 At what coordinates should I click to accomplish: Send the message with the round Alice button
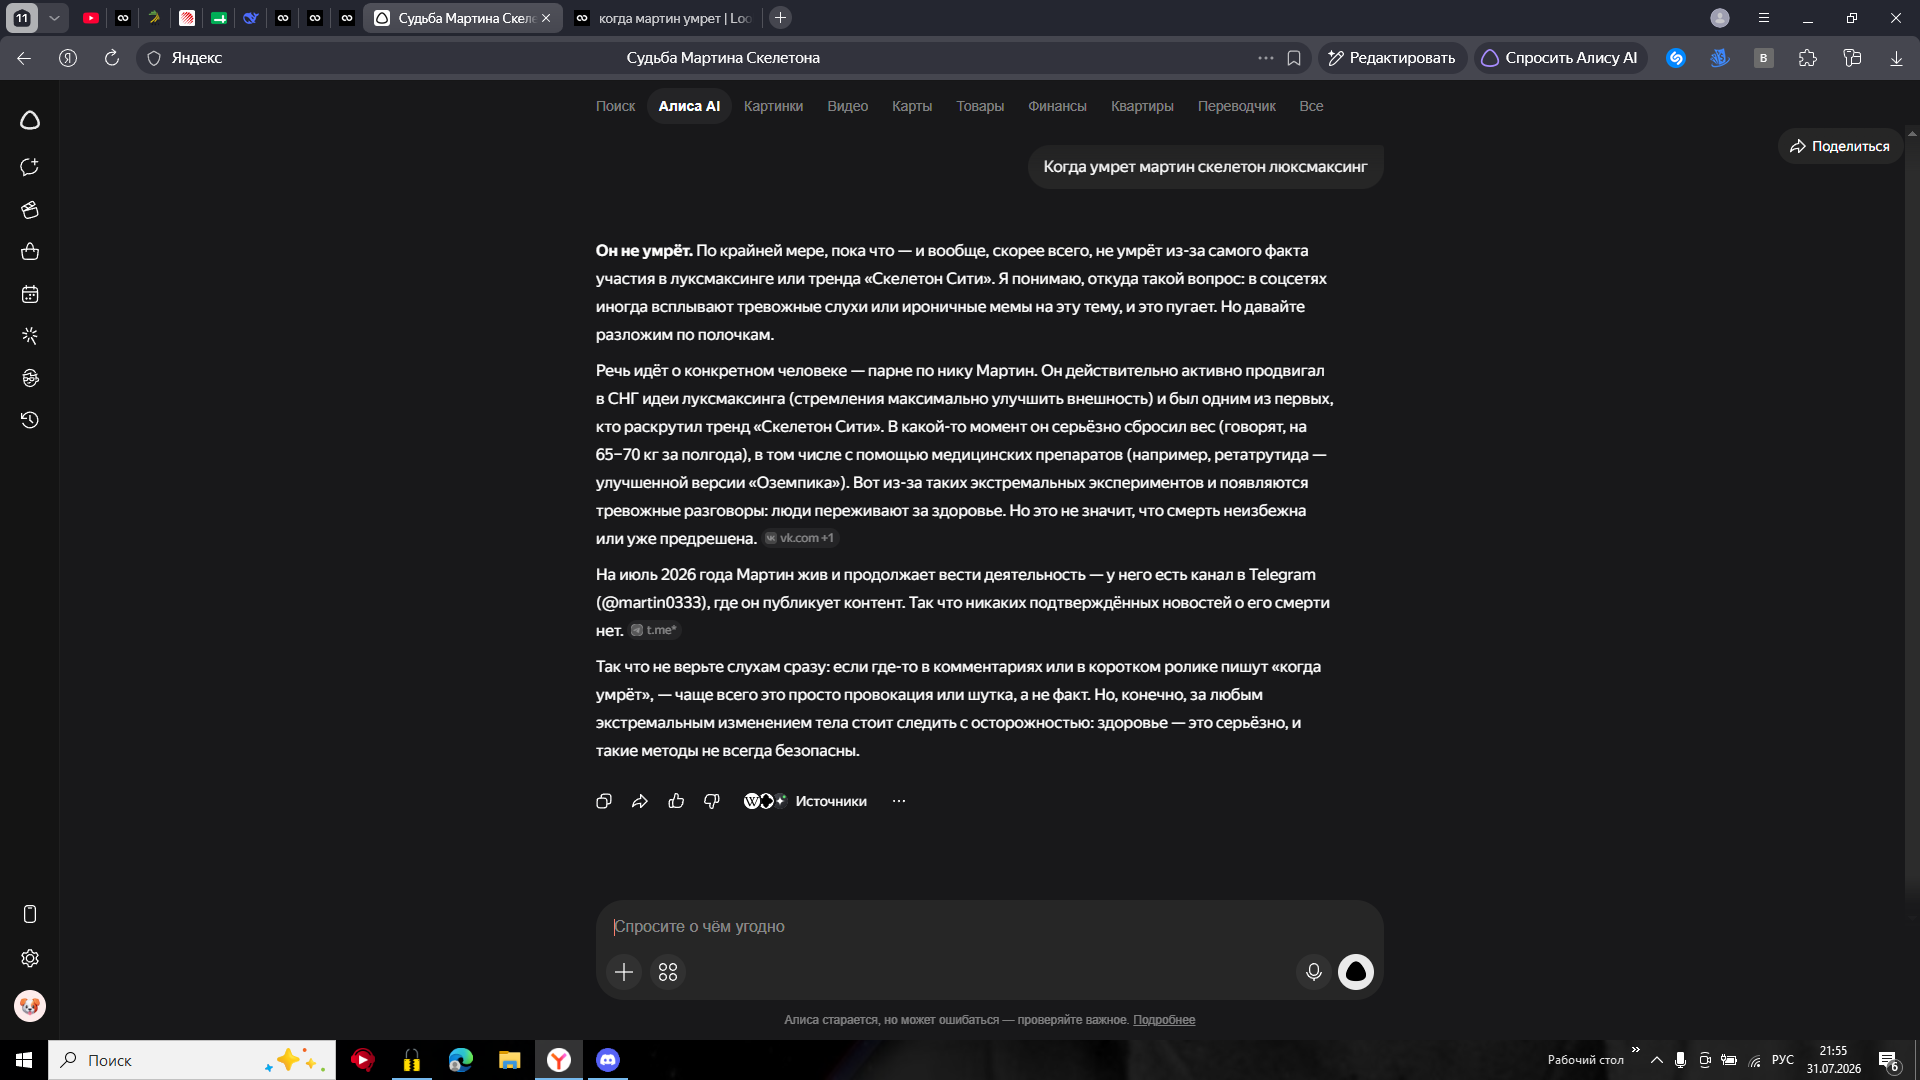1356,972
